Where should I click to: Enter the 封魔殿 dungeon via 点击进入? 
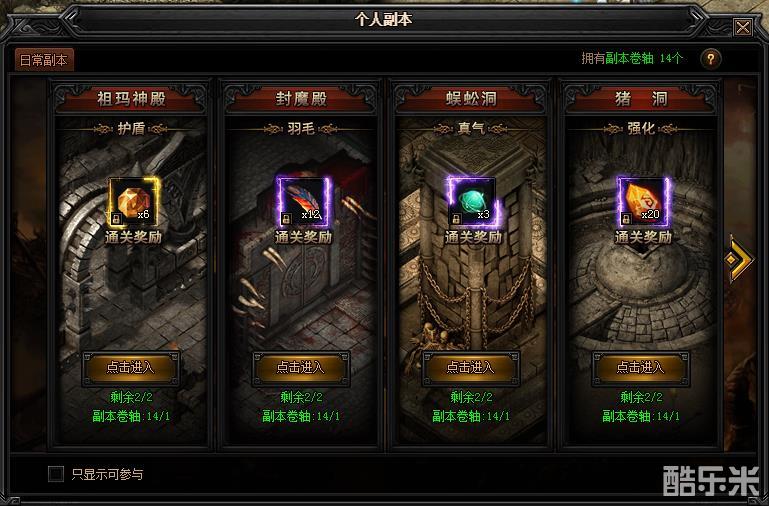[x=301, y=367]
